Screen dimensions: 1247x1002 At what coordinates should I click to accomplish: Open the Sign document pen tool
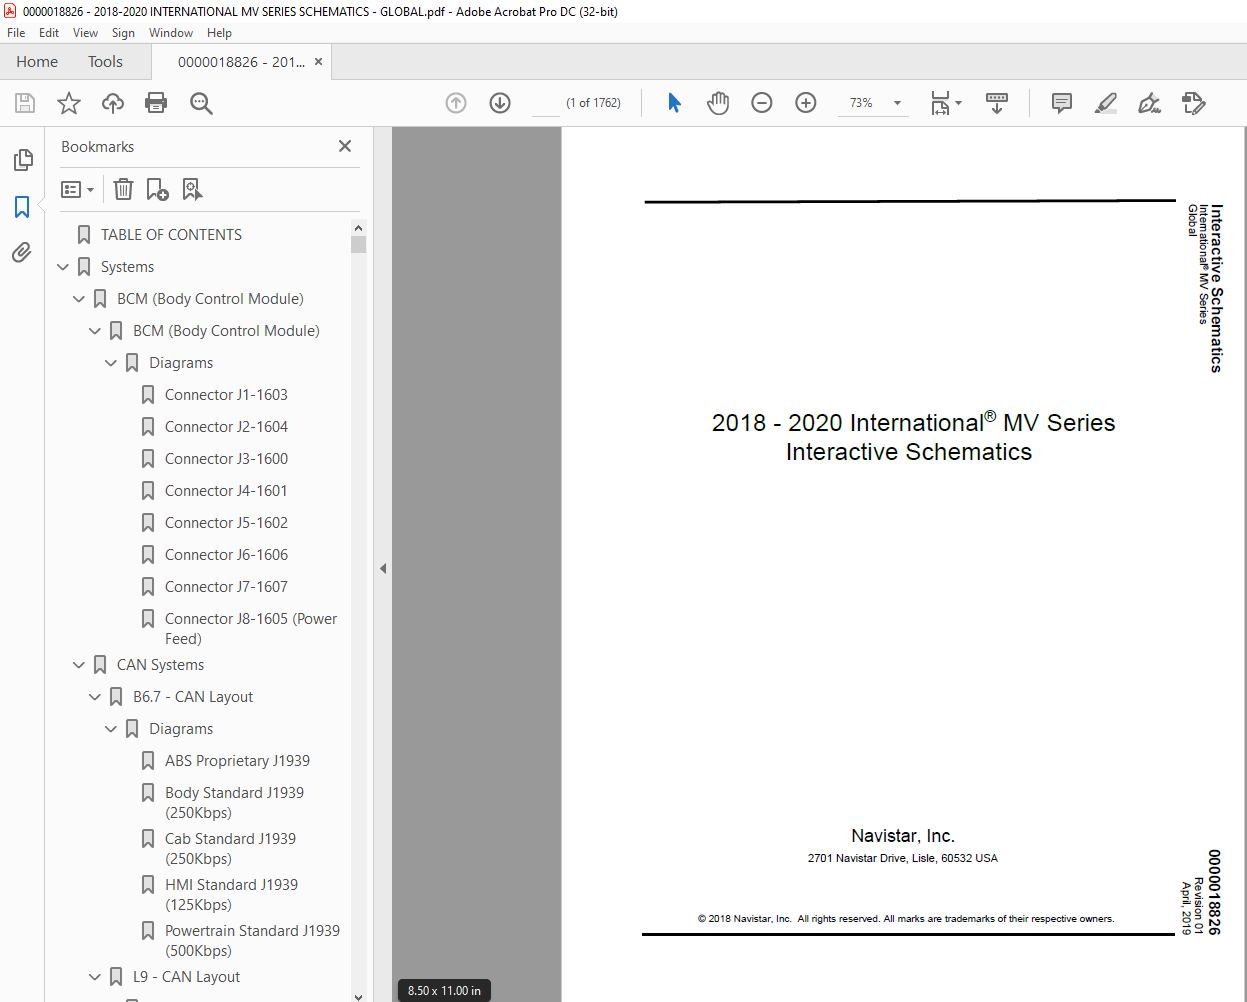coord(1150,103)
